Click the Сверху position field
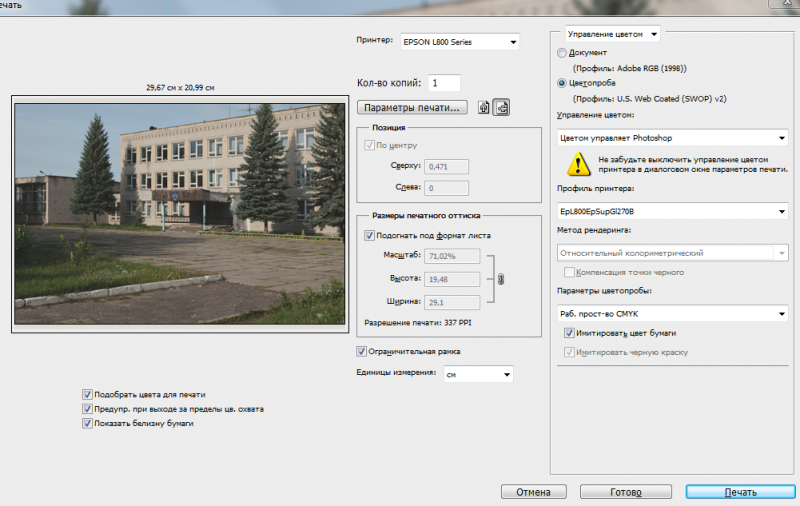Image resolution: width=800 pixels, height=506 pixels. pyautogui.click(x=446, y=167)
